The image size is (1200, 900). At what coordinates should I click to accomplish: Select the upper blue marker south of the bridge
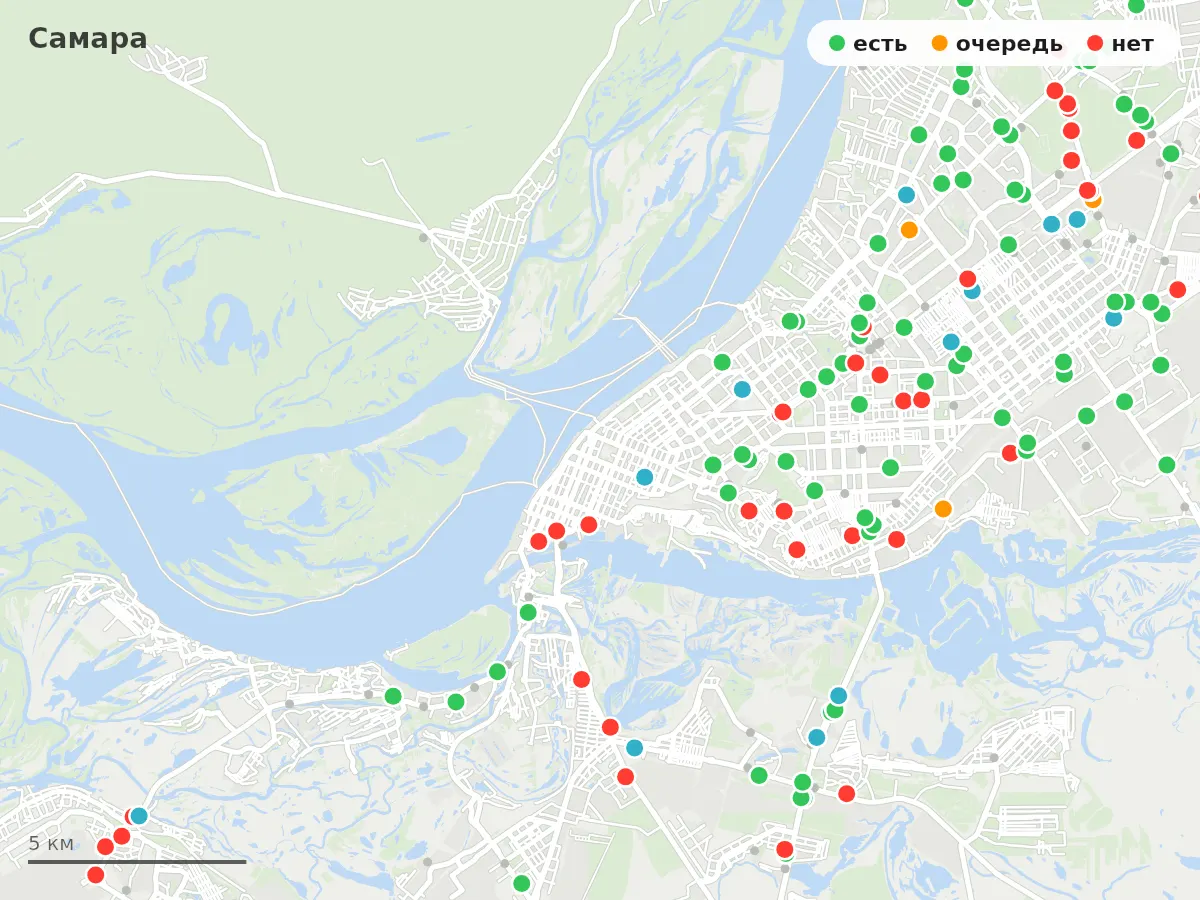[839, 696]
